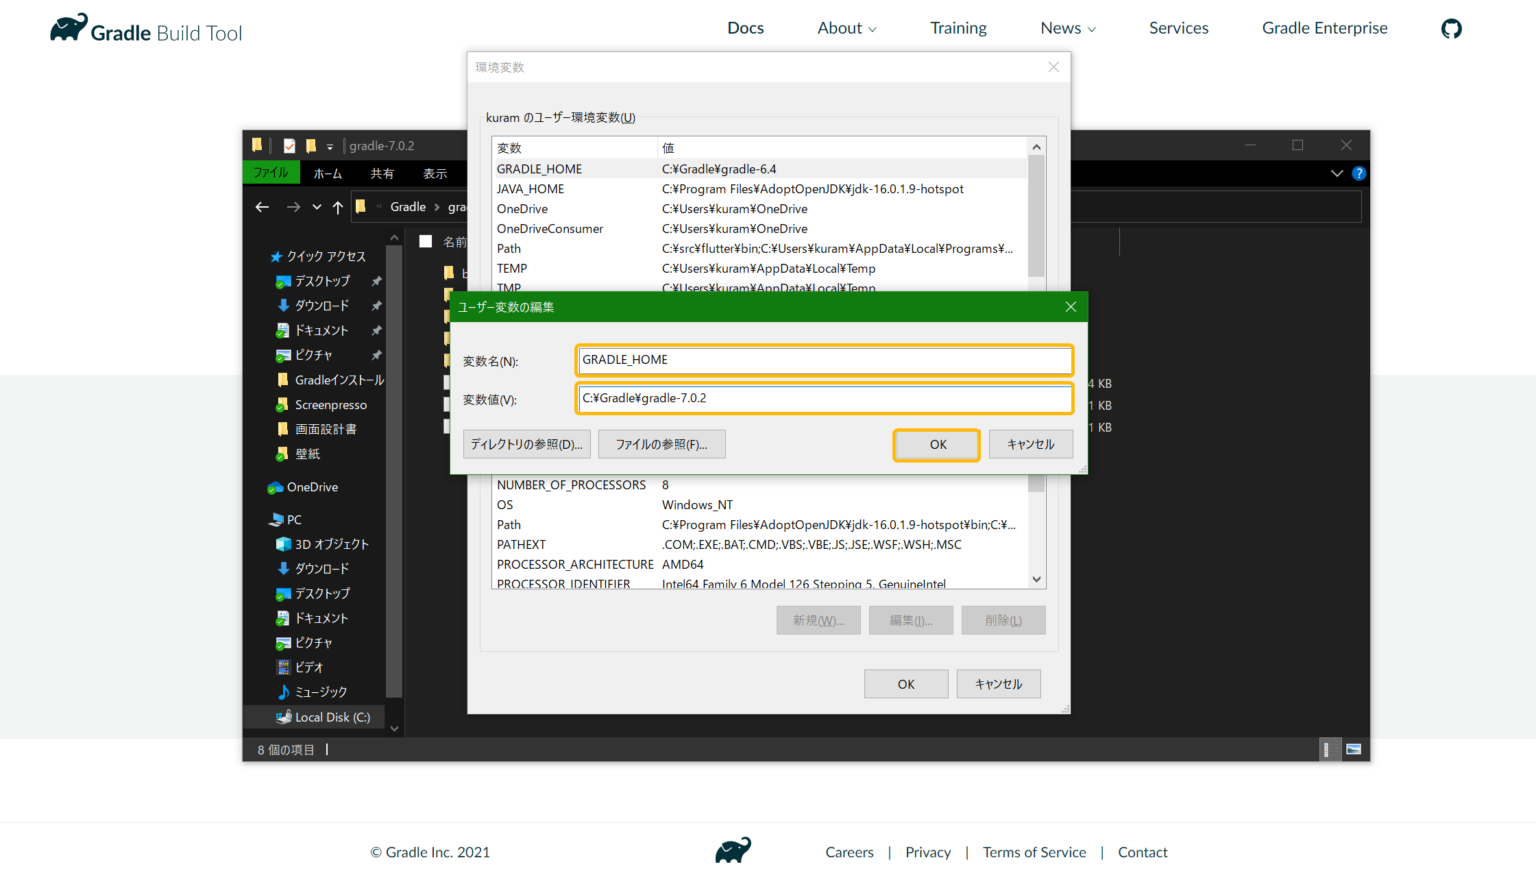1536x871 pixels.
Task: Click the back arrow in File Explorer
Action: pyautogui.click(x=262, y=206)
